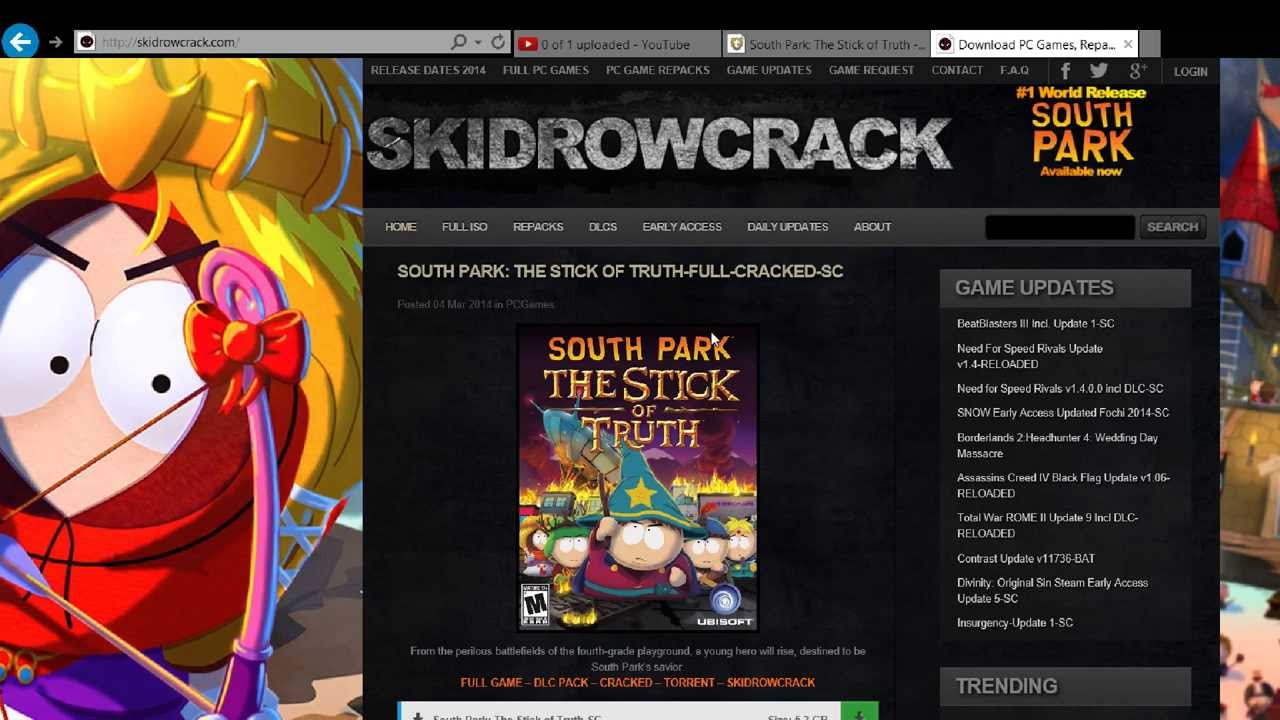The image size is (1280, 720).
Task: Open PC Game Repacks top link
Action: click(657, 70)
